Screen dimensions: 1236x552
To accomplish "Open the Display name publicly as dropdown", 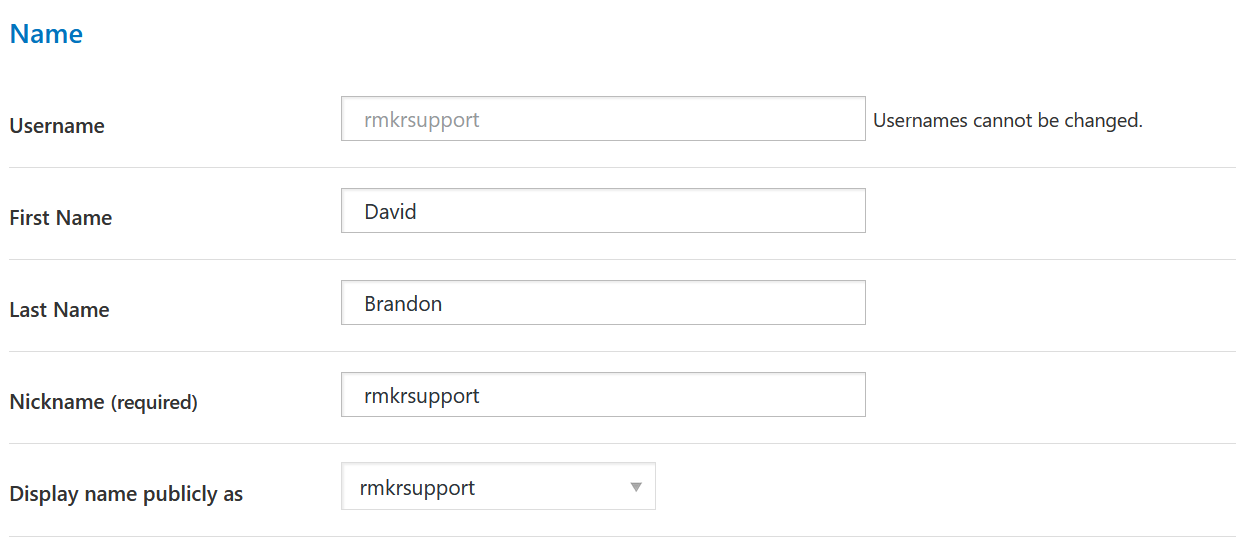I will coord(497,487).
